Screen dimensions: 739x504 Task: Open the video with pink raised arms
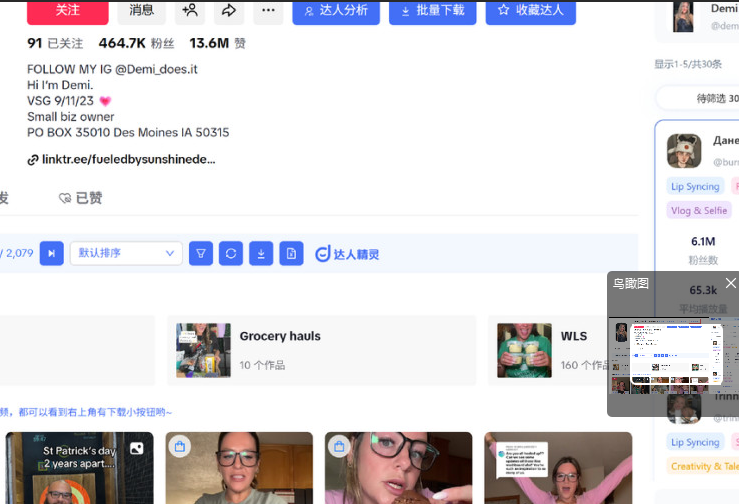pos(558,468)
